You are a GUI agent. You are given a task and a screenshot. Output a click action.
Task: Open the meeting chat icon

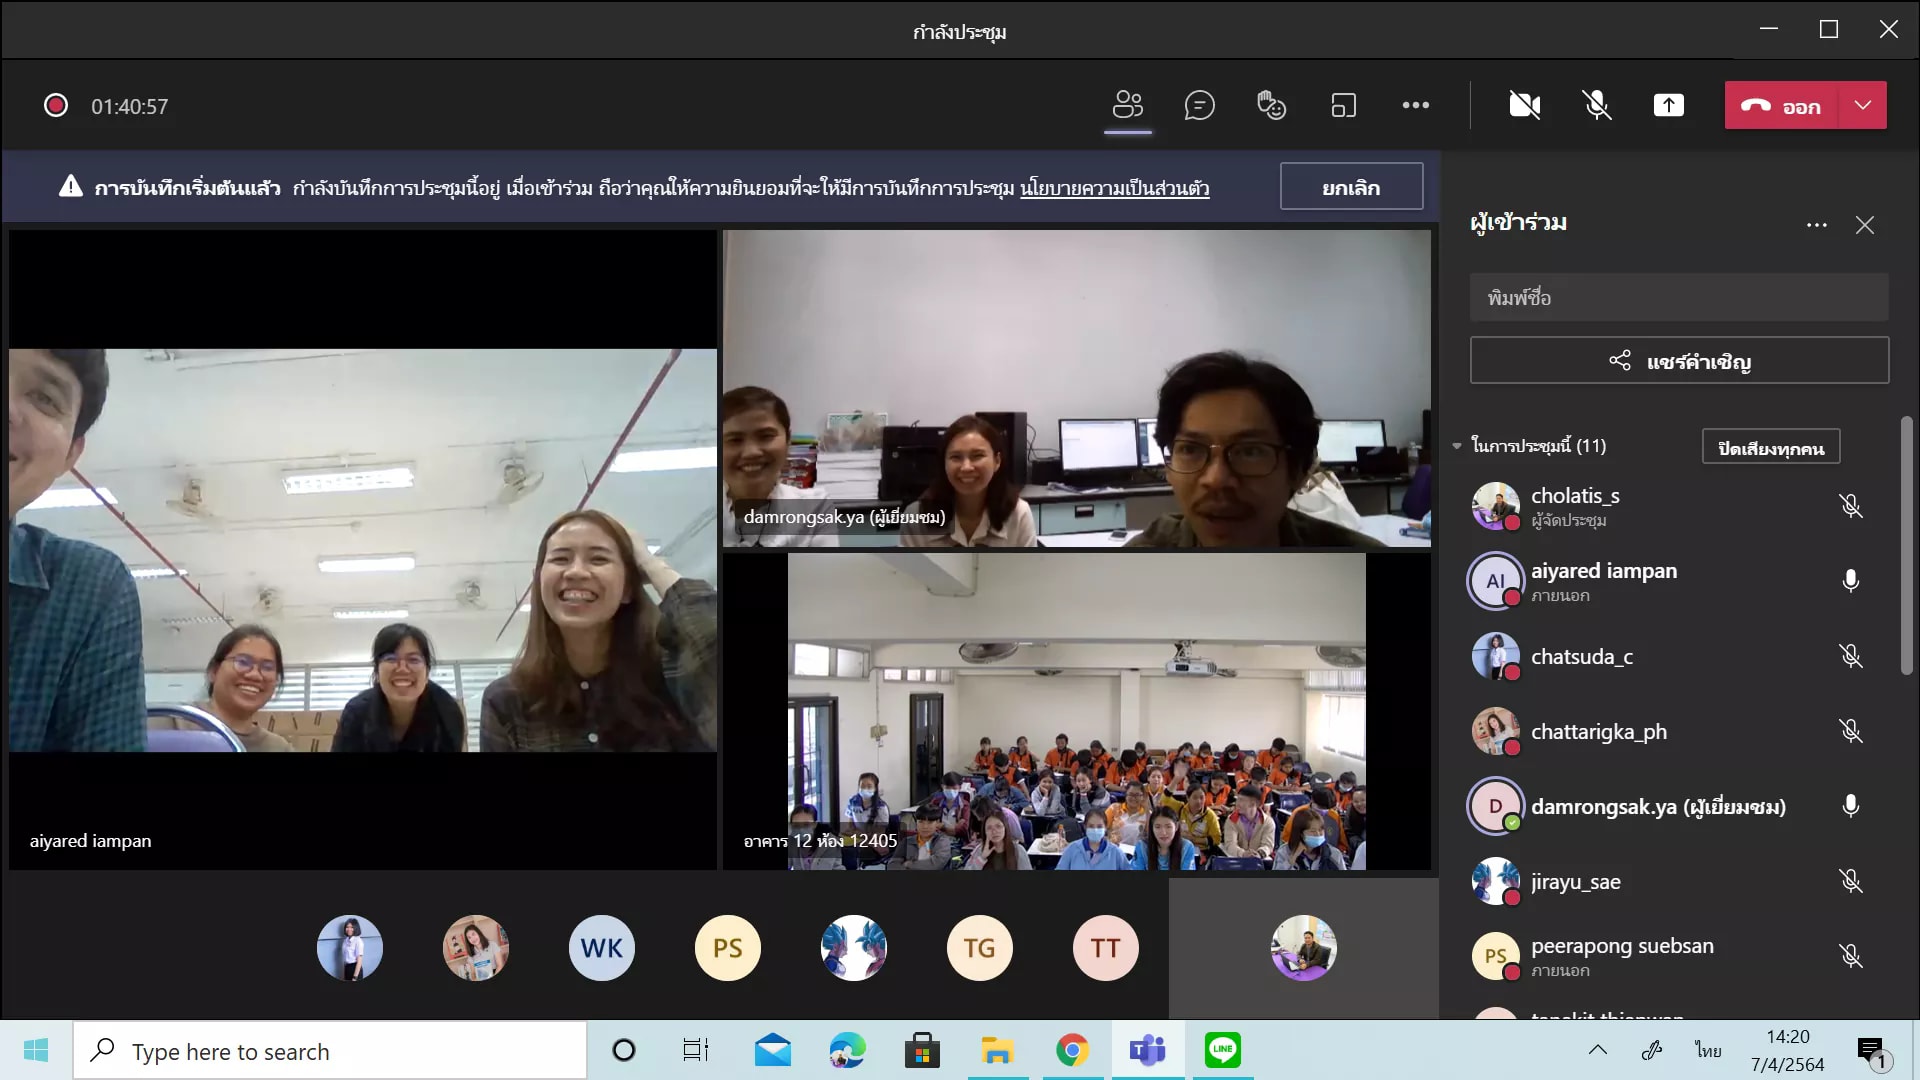click(x=1199, y=105)
